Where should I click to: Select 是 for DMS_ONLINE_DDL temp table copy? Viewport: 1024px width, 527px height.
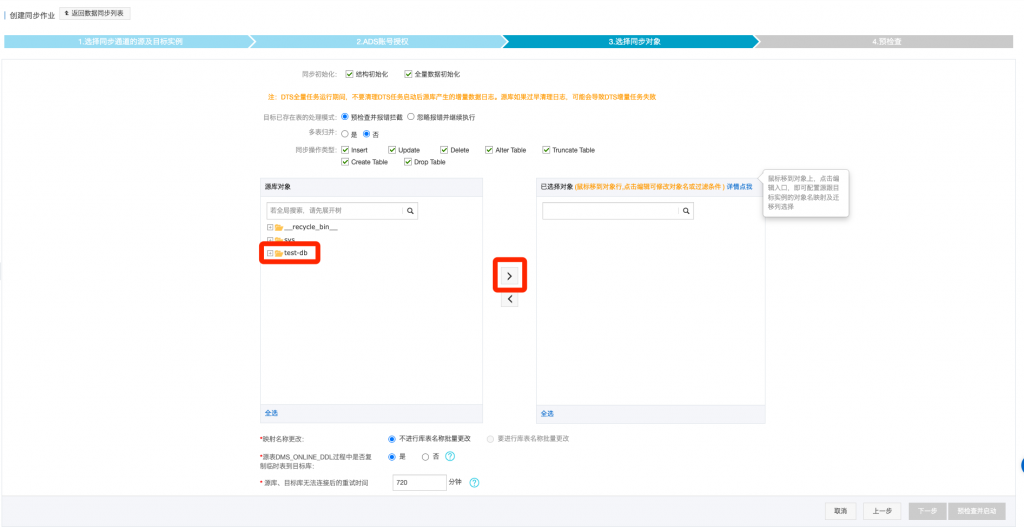(392, 456)
